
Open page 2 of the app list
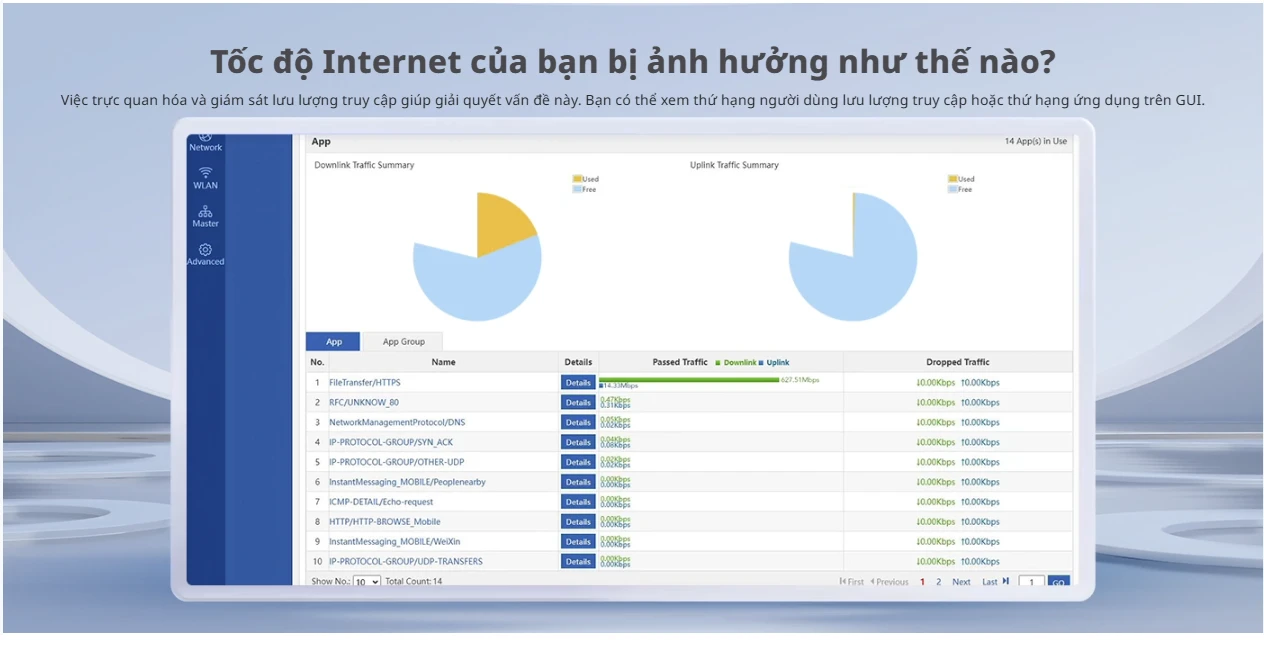[x=938, y=582]
